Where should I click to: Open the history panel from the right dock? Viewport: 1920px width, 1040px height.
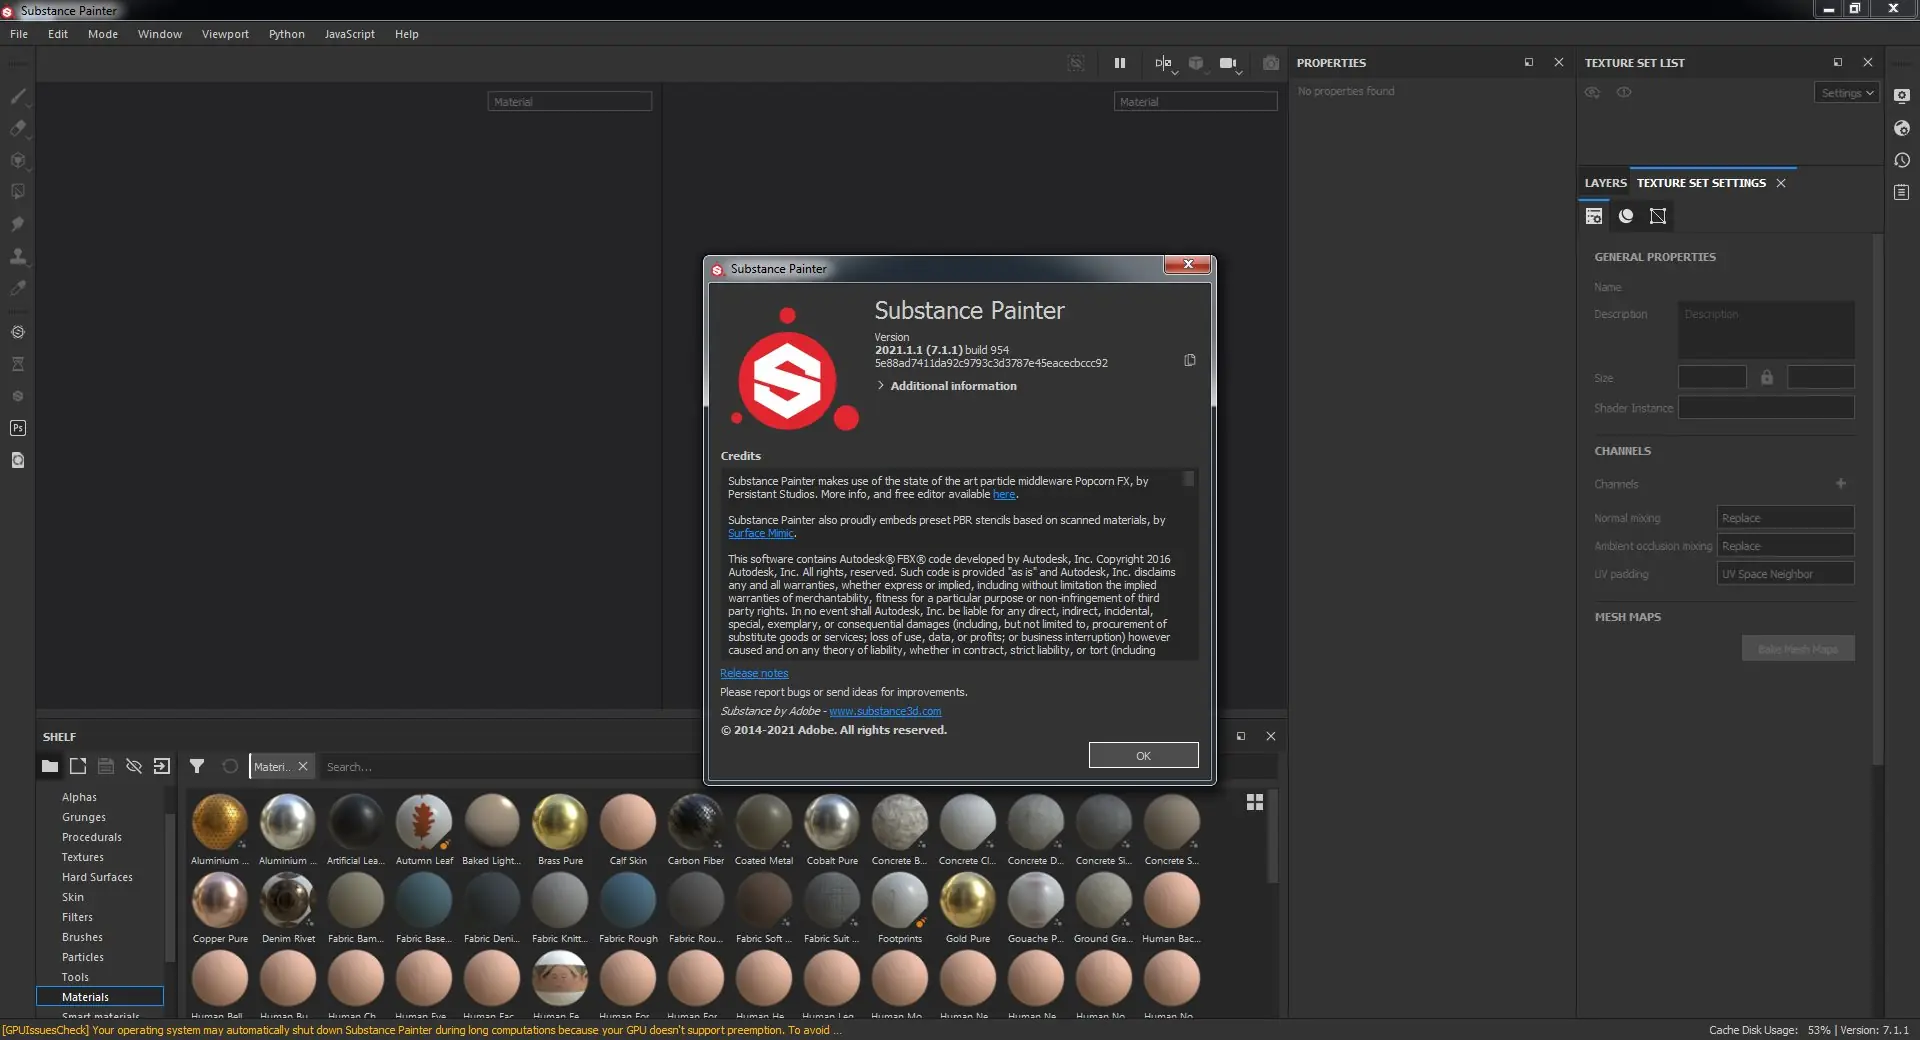(x=1902, y=160)
